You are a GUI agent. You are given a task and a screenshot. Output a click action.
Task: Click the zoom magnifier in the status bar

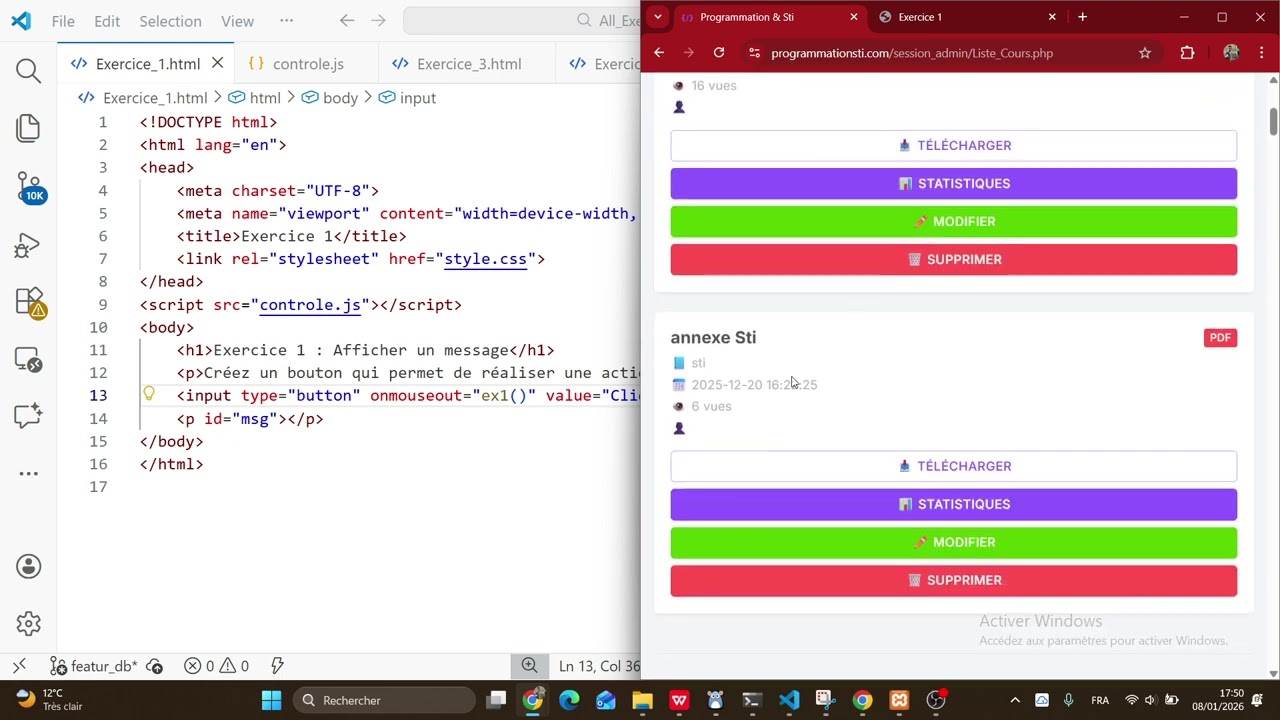[x=529, y=666]
